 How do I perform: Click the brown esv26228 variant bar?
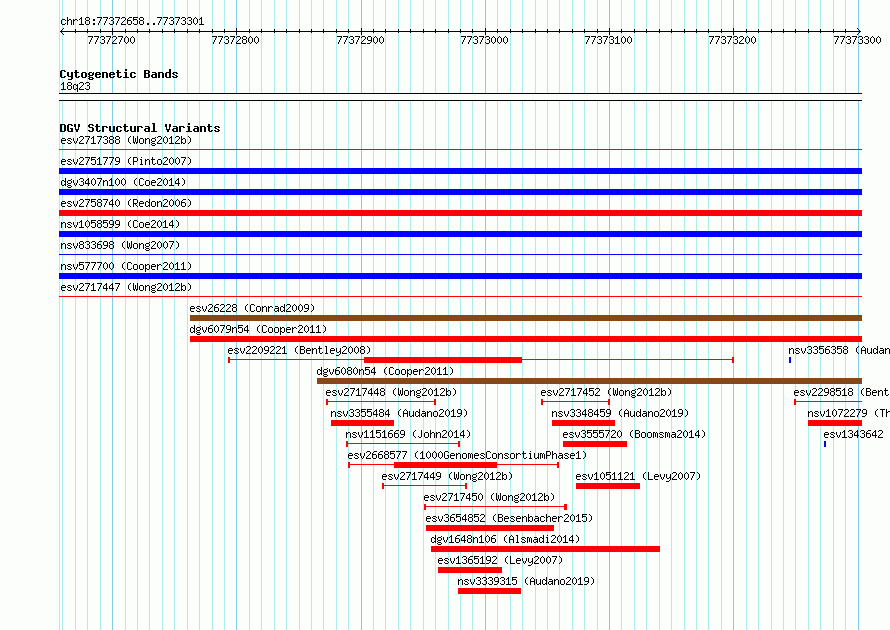pos(526,318)
